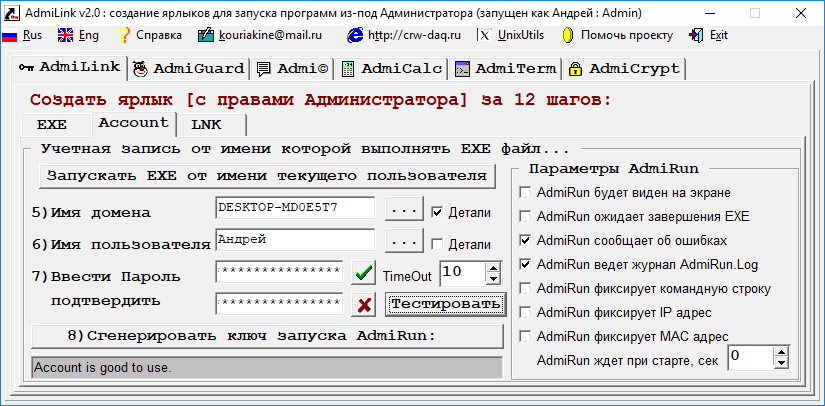Decrease TimeOut value with down arrow

coord(493,279)
